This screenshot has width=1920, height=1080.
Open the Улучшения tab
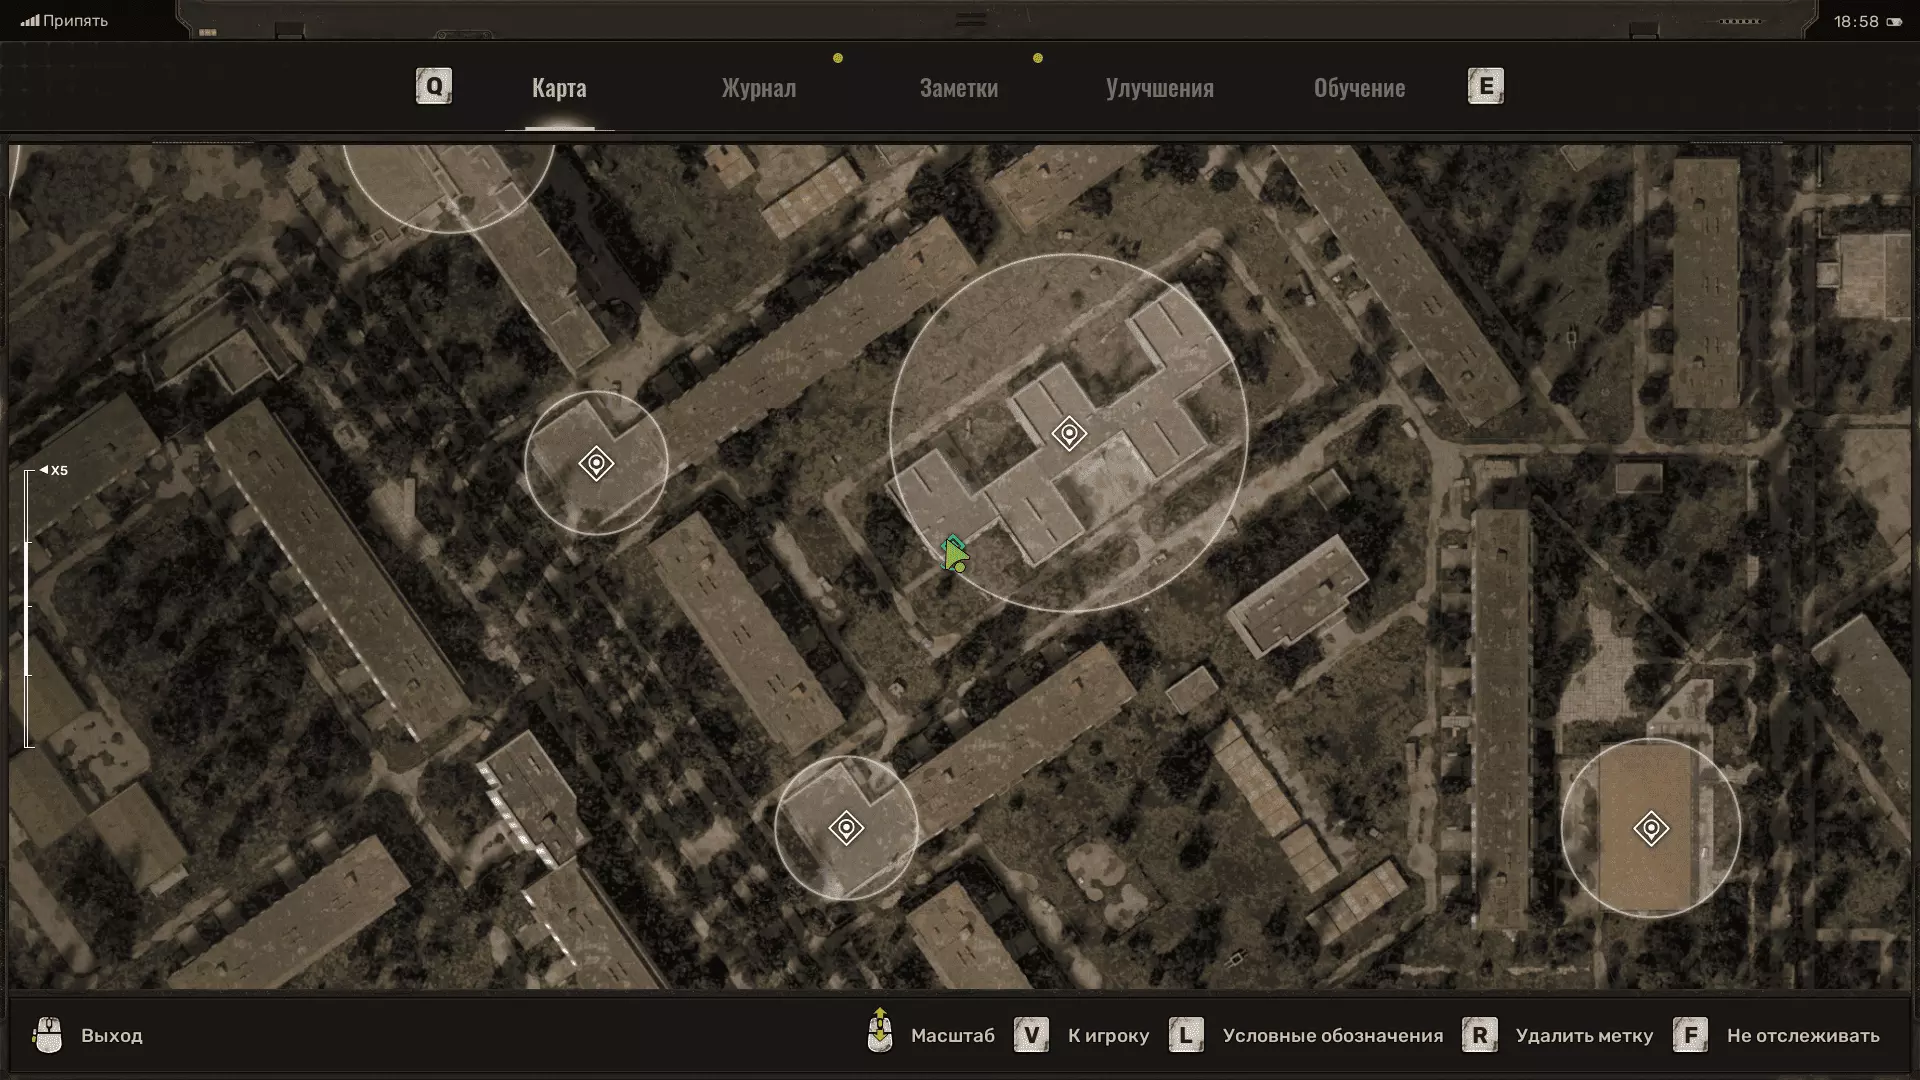click(x=1159, y=88)
